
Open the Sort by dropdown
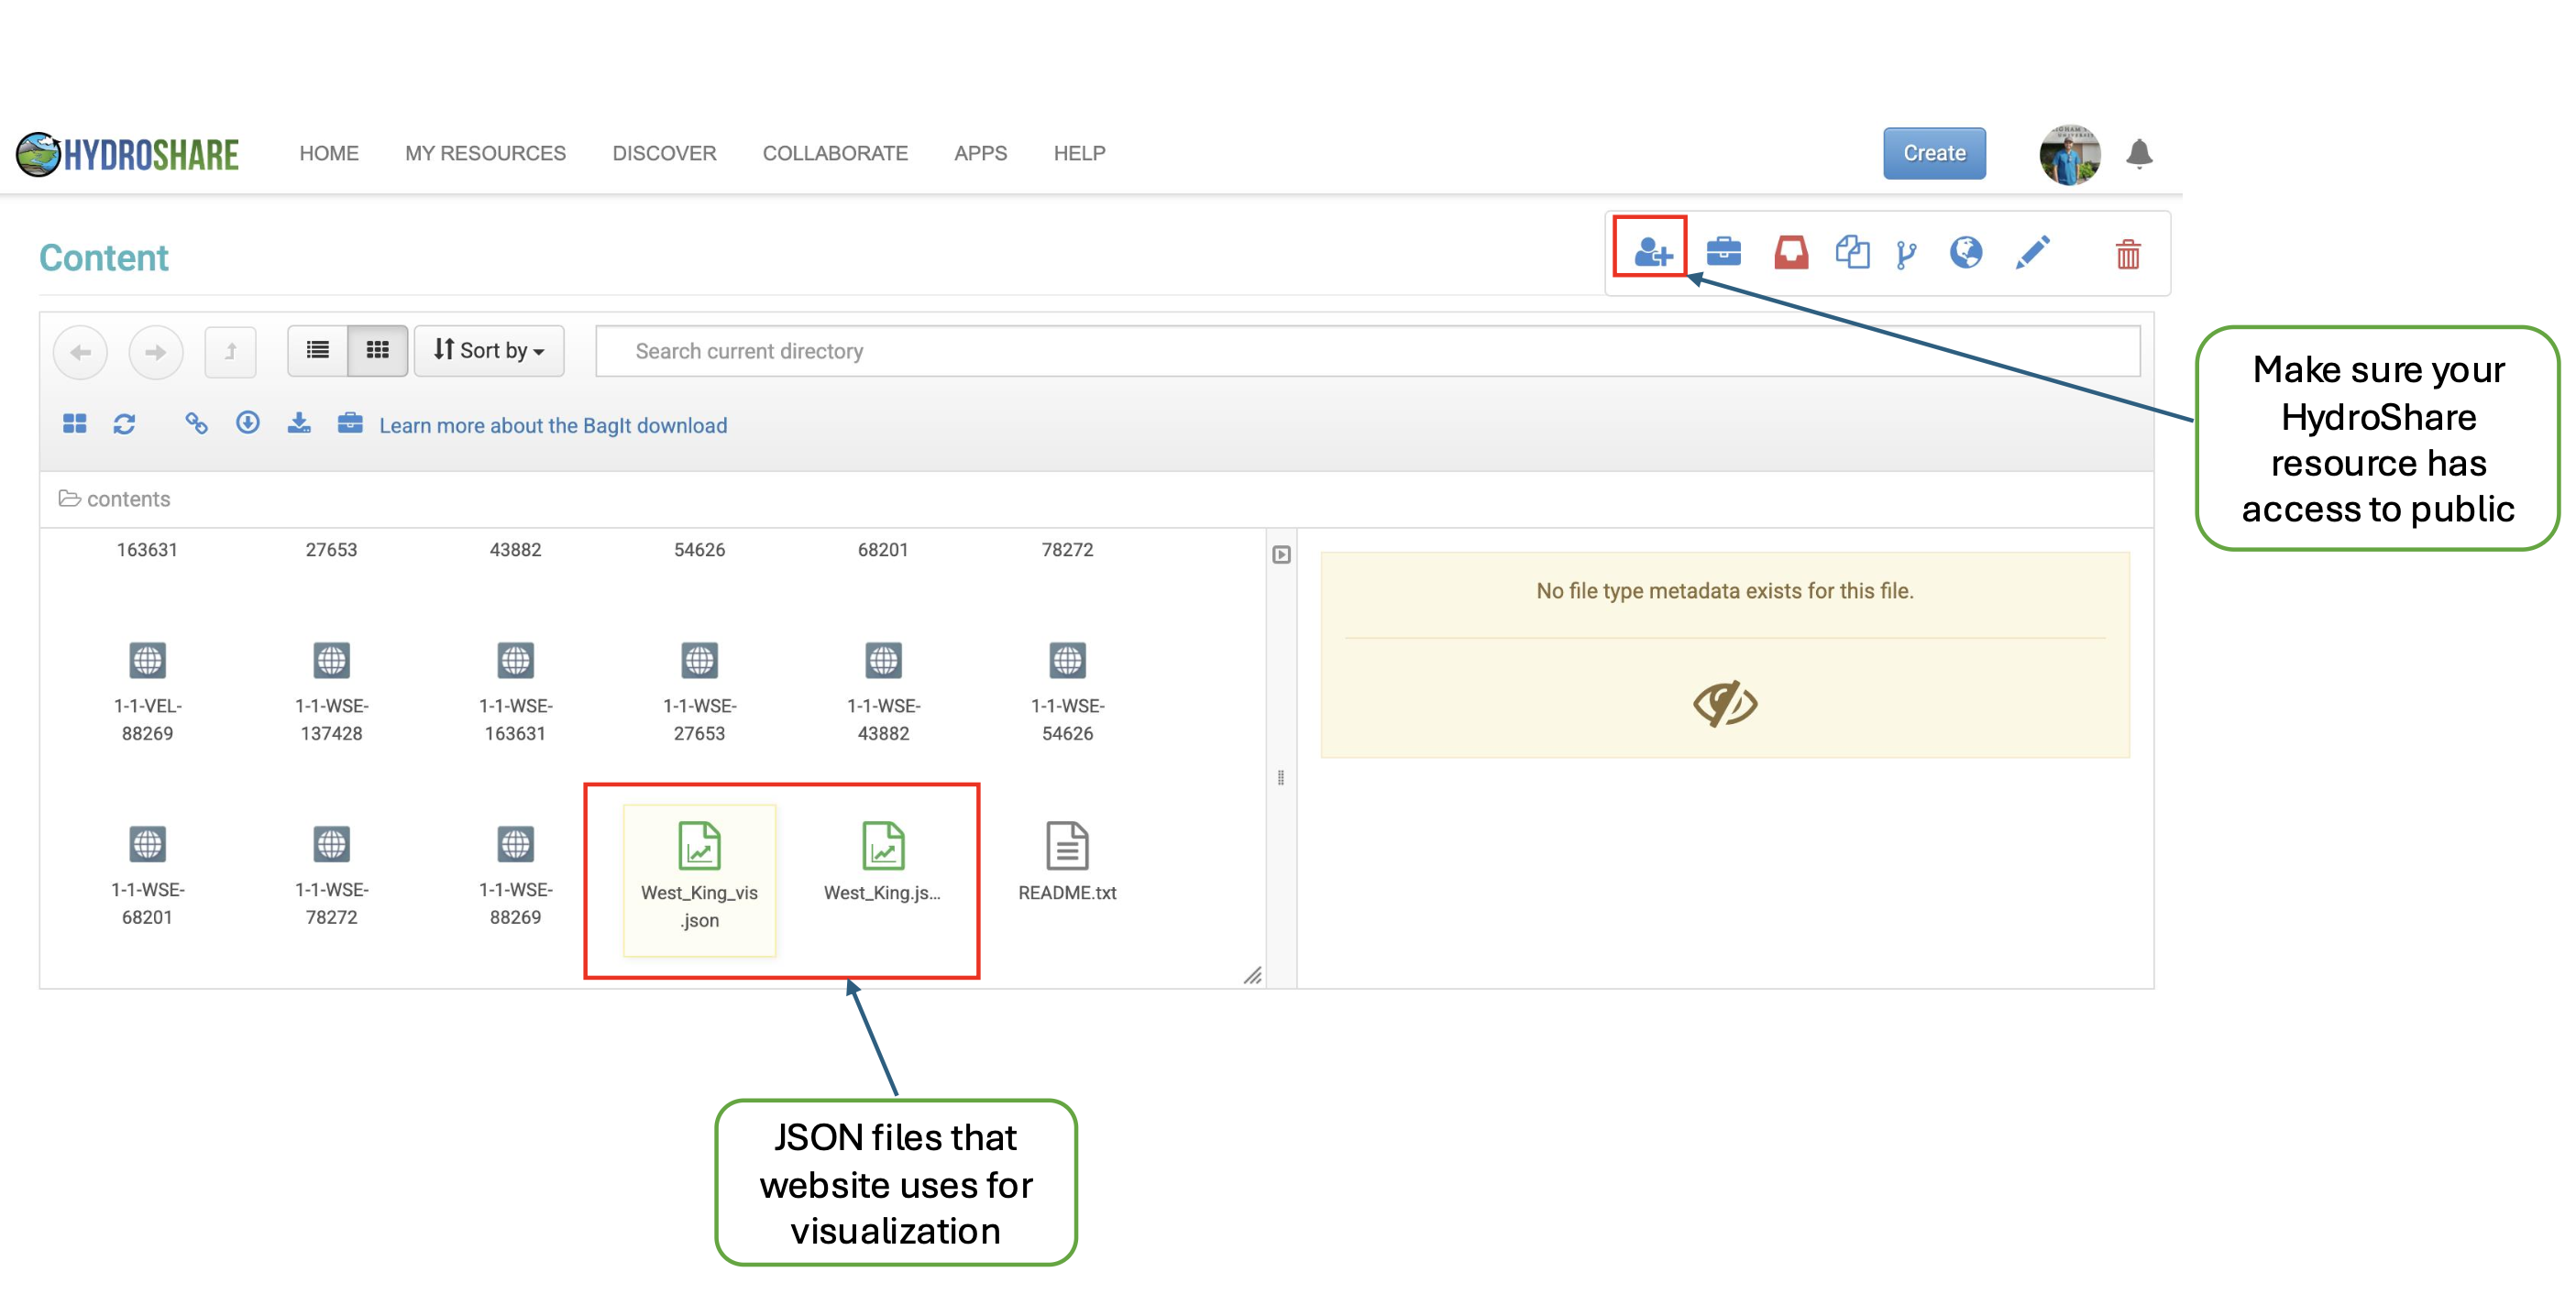coord(489,350)
